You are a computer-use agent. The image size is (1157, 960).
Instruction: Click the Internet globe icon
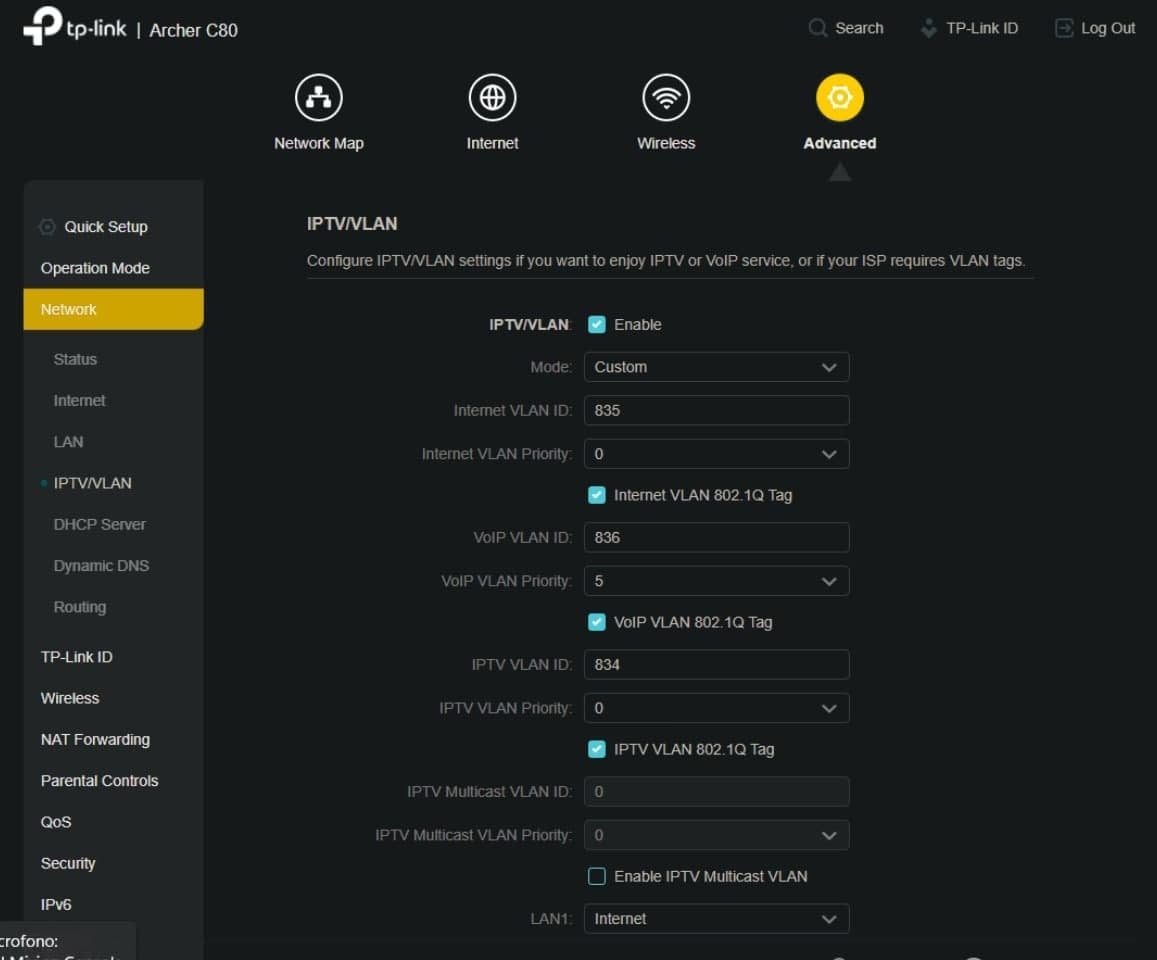[492, 98]
